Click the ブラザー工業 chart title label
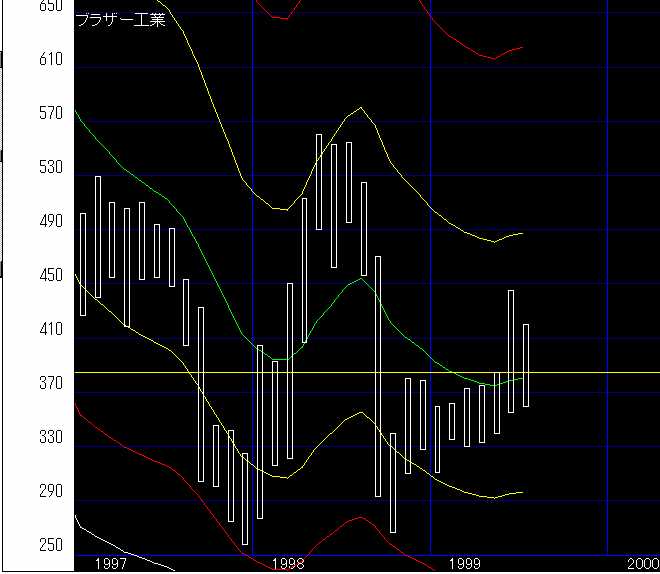The width and height of the screenshot is (660, 574). pos(121,20)
